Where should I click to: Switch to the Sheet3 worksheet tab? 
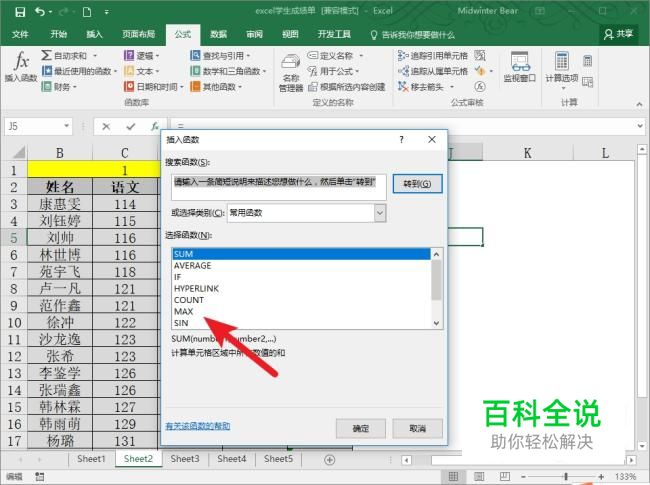click(185, 459)
